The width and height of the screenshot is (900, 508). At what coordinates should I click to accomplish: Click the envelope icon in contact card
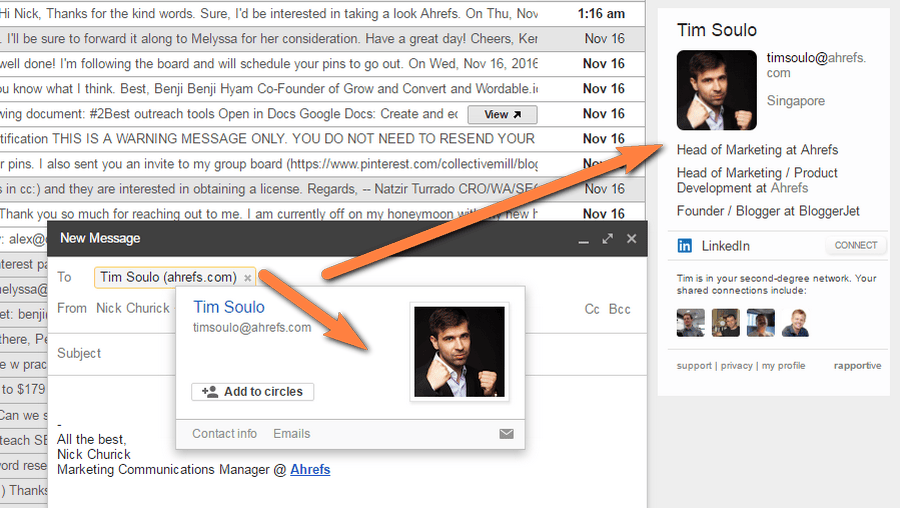point(506,434)
